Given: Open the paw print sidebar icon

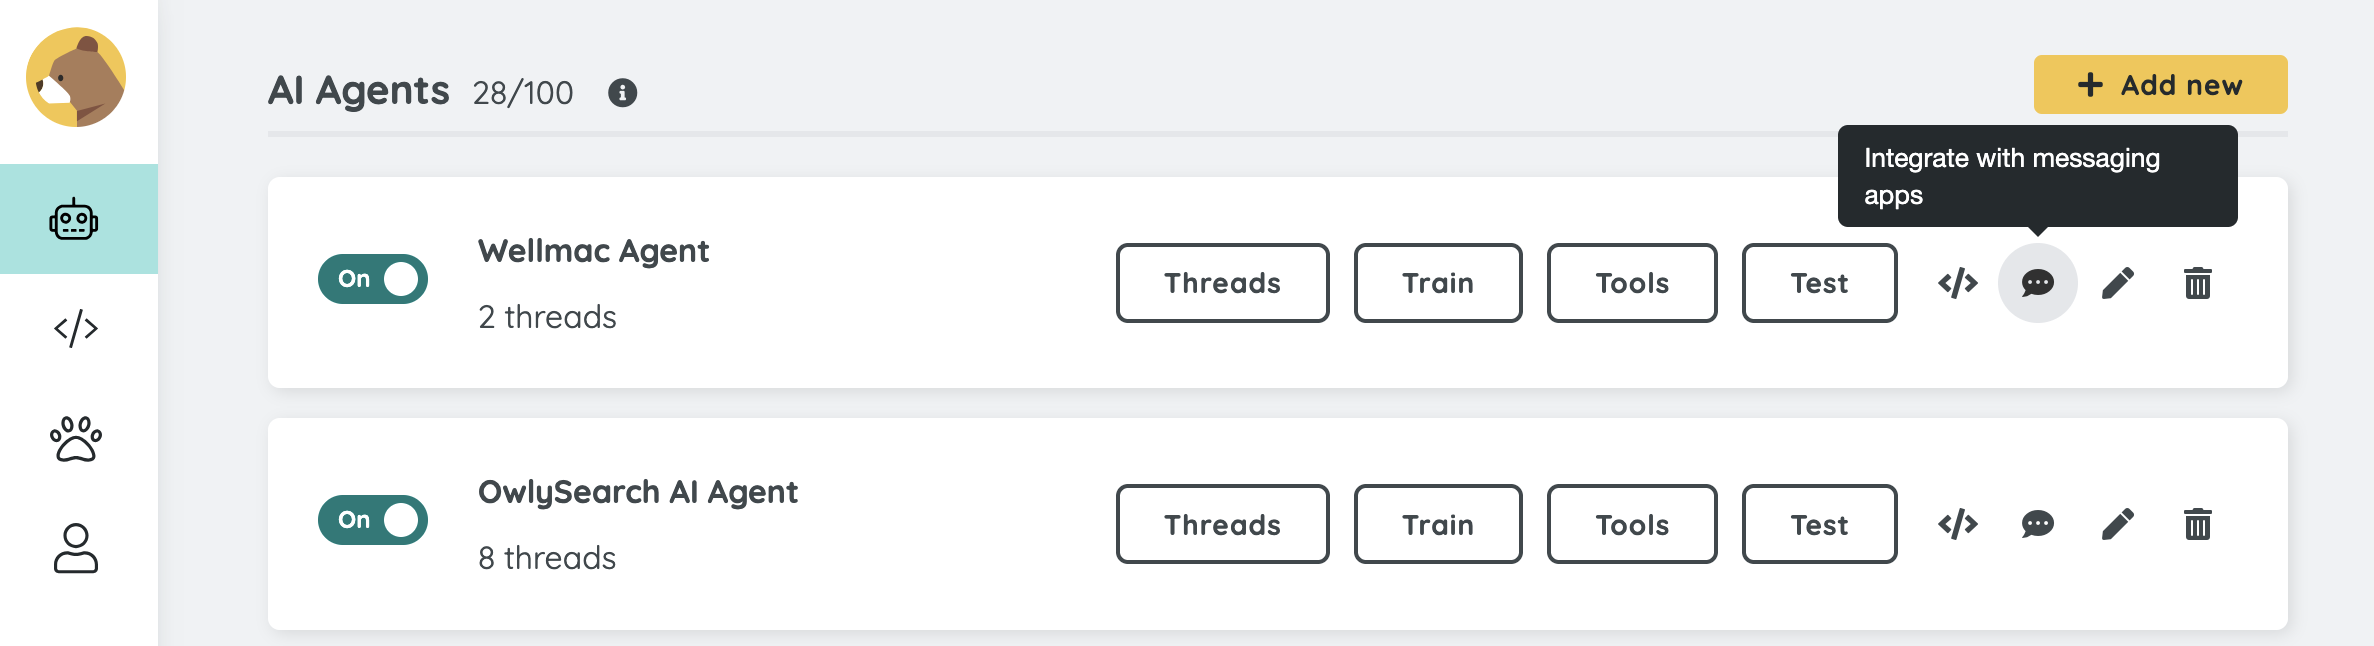Looking at the screenshot, I should tap(75, 438).
